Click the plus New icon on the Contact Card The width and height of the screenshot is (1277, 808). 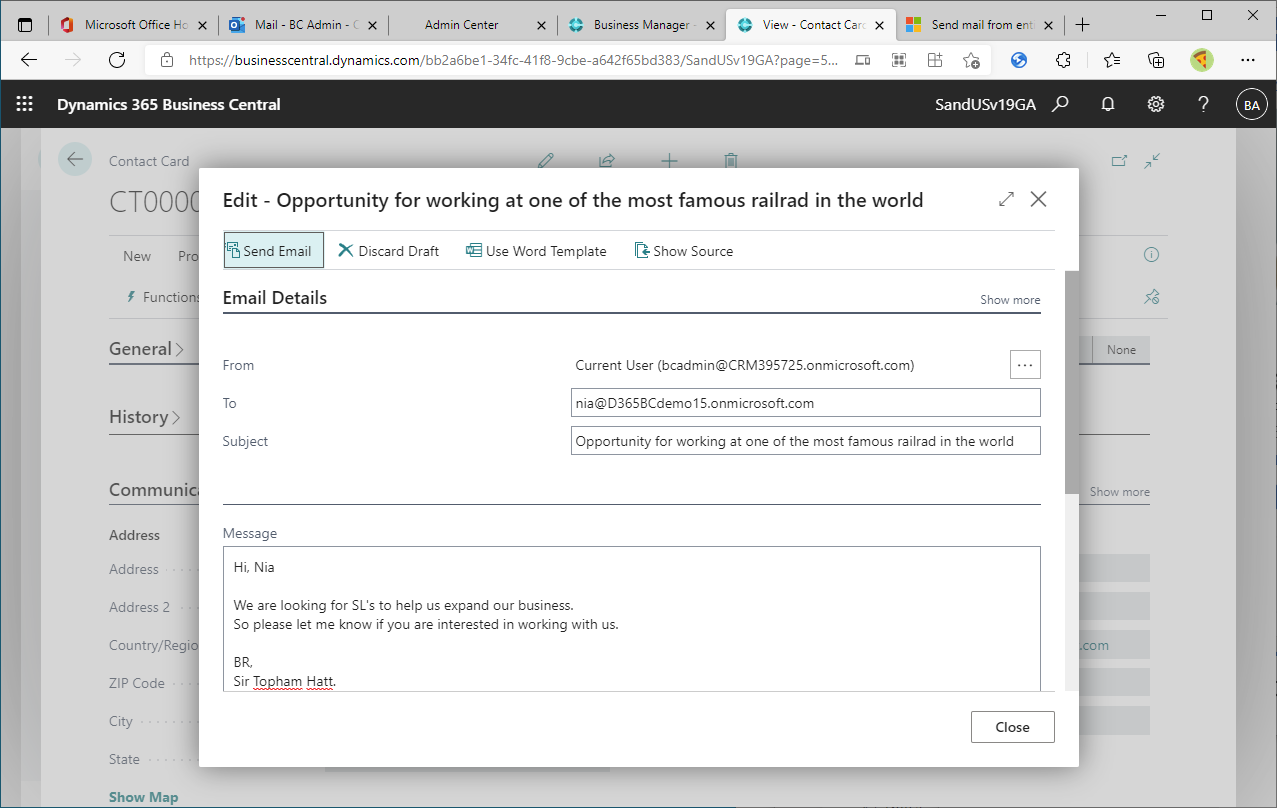click(668, 160)
